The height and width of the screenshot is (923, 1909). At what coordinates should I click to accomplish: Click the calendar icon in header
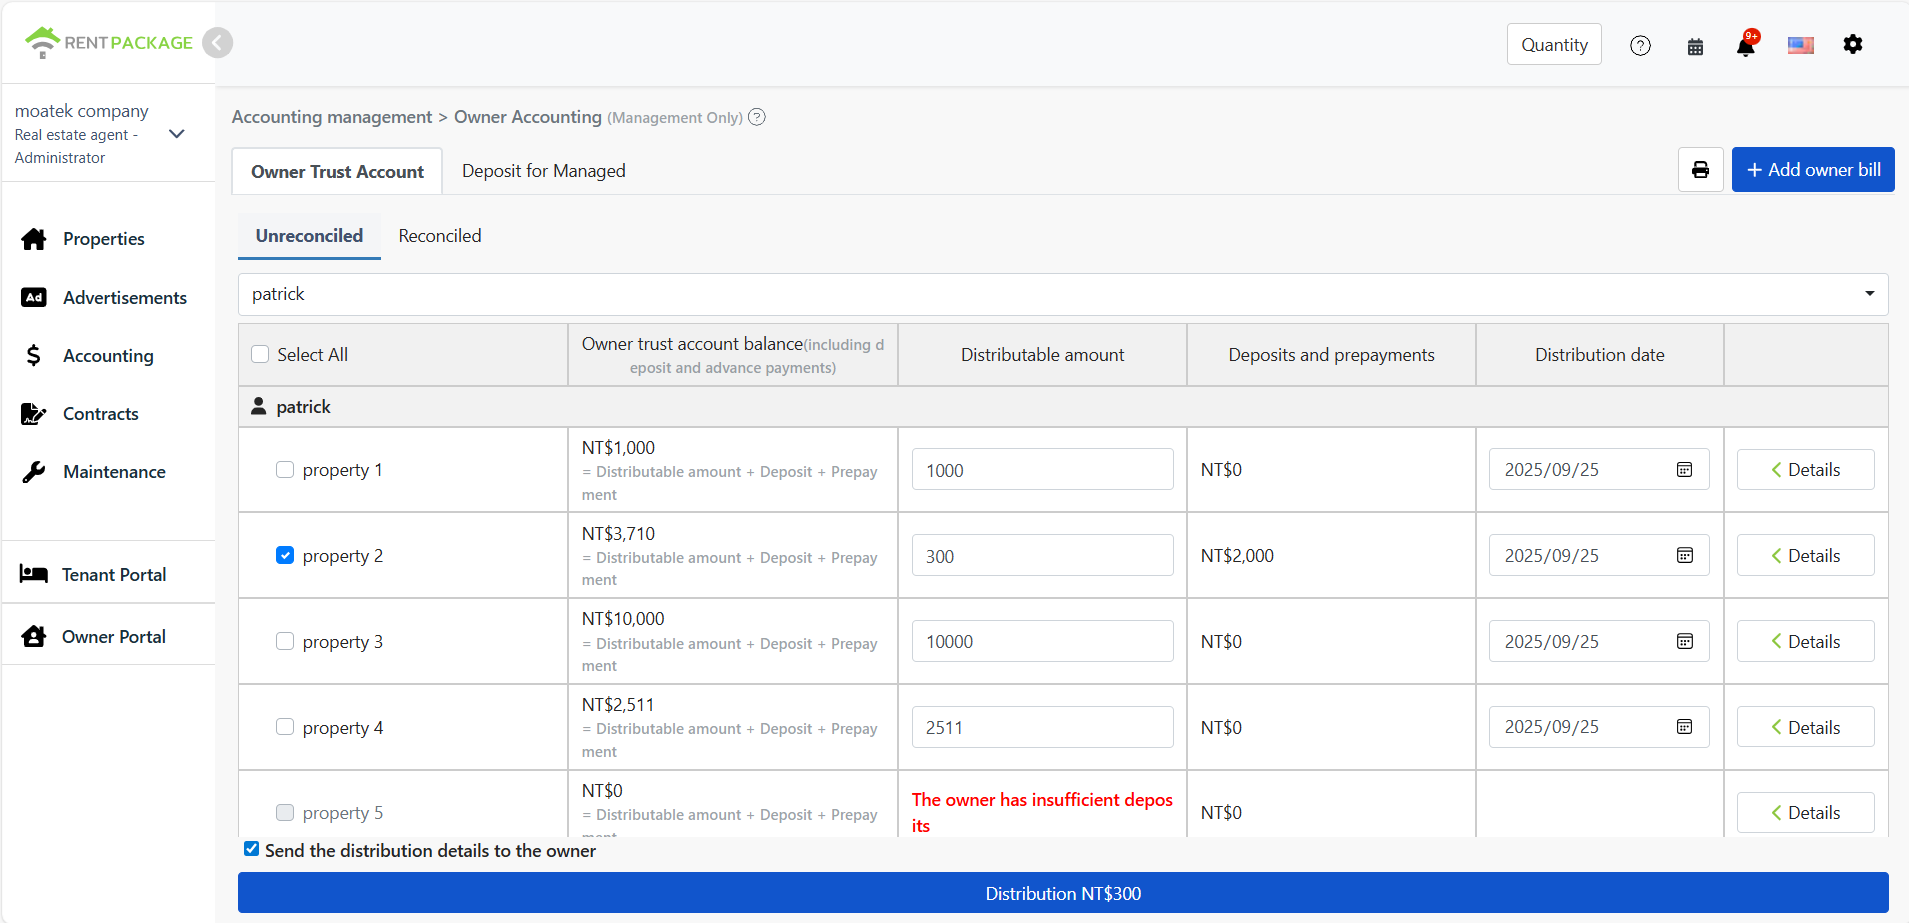[1695, 46]
